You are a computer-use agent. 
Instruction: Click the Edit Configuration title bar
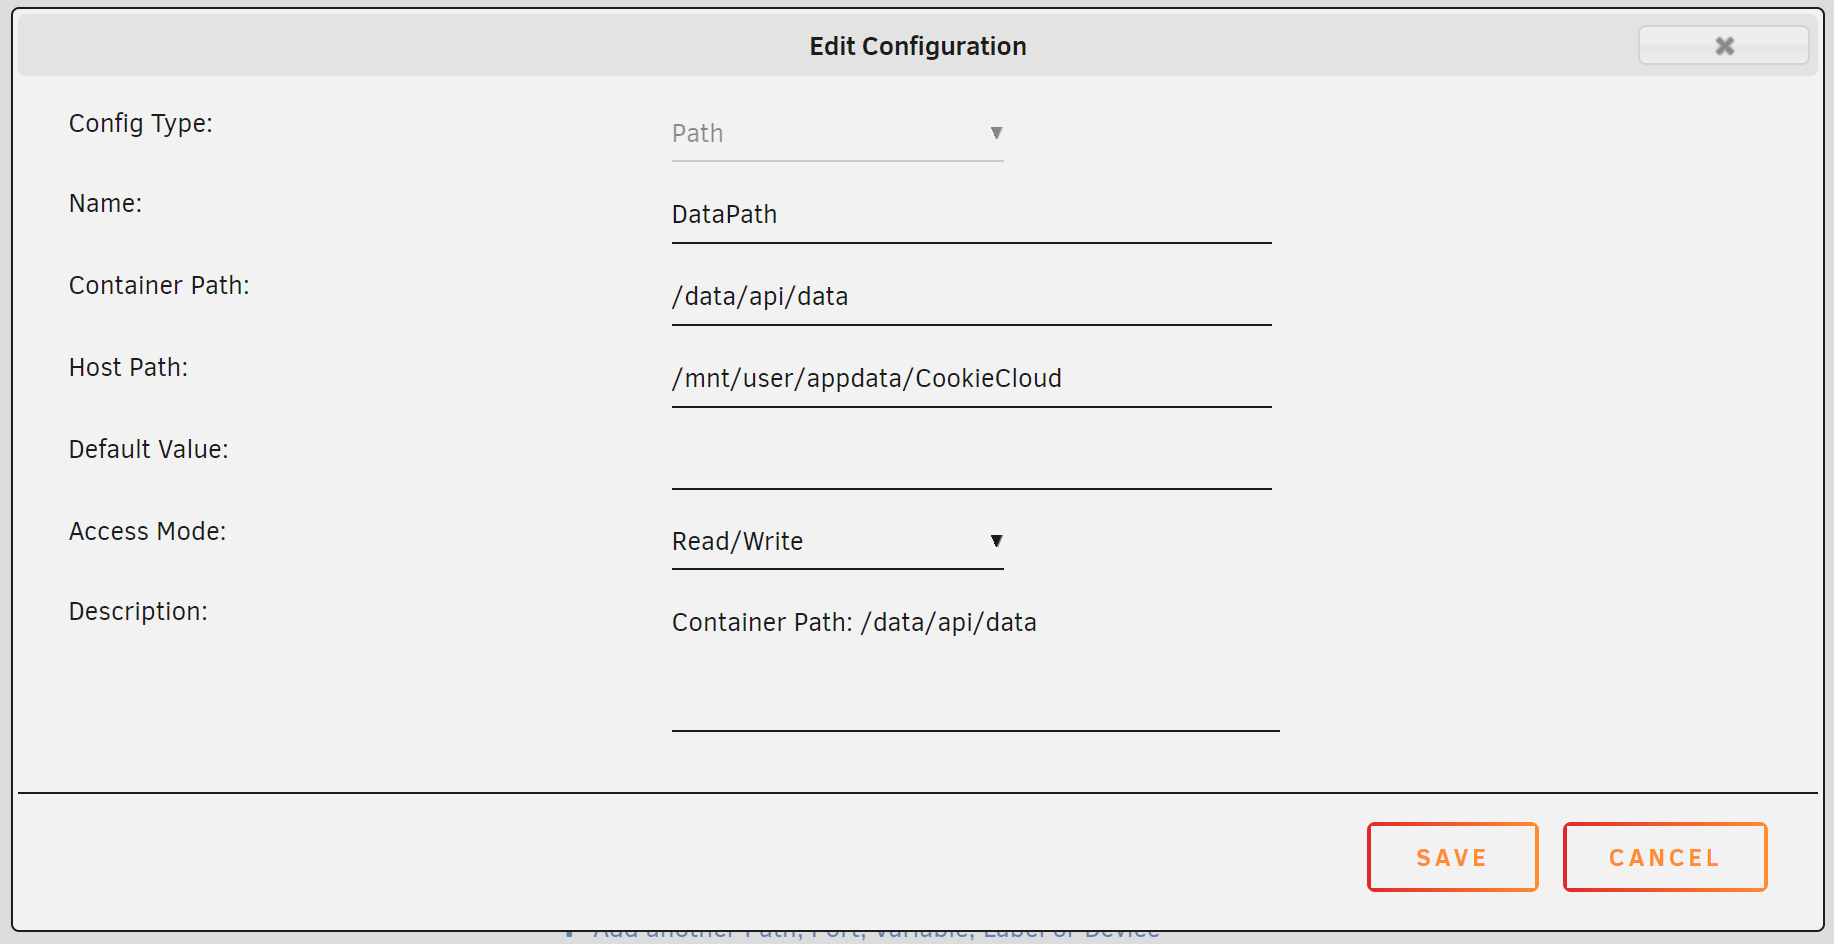tap(917, 46)
